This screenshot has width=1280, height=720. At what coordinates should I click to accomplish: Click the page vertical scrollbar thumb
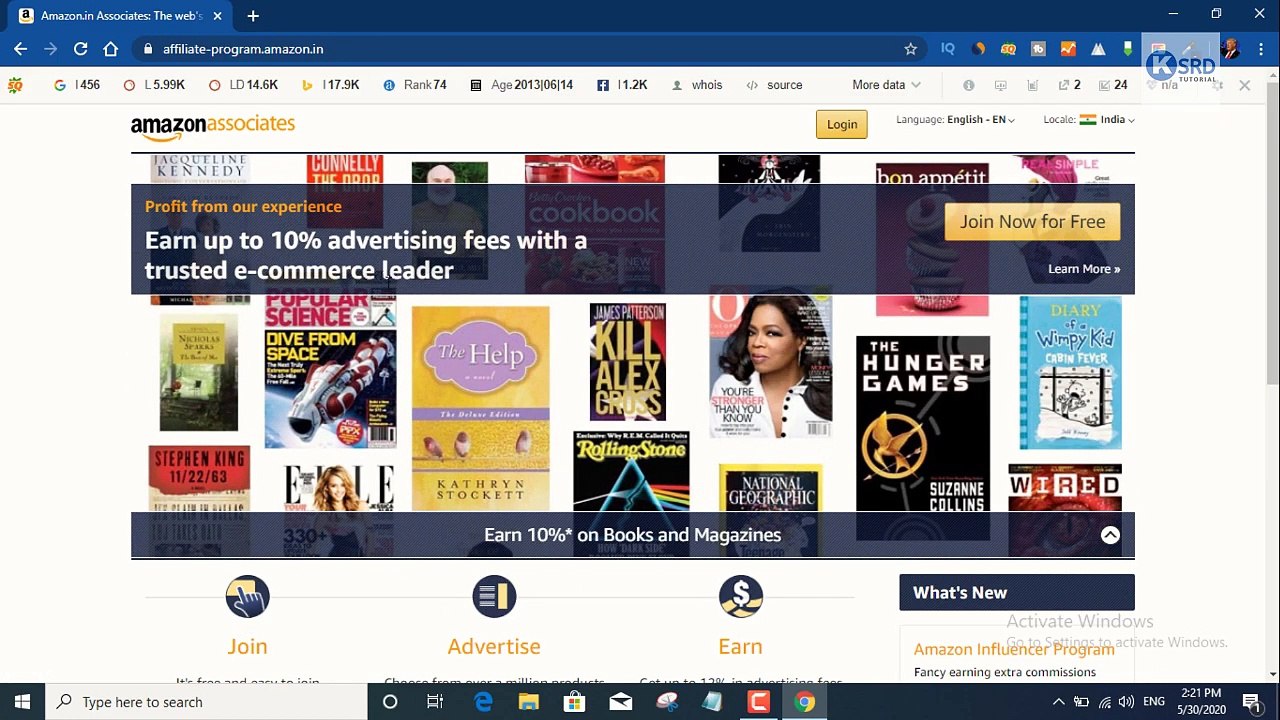[1272, 233]
